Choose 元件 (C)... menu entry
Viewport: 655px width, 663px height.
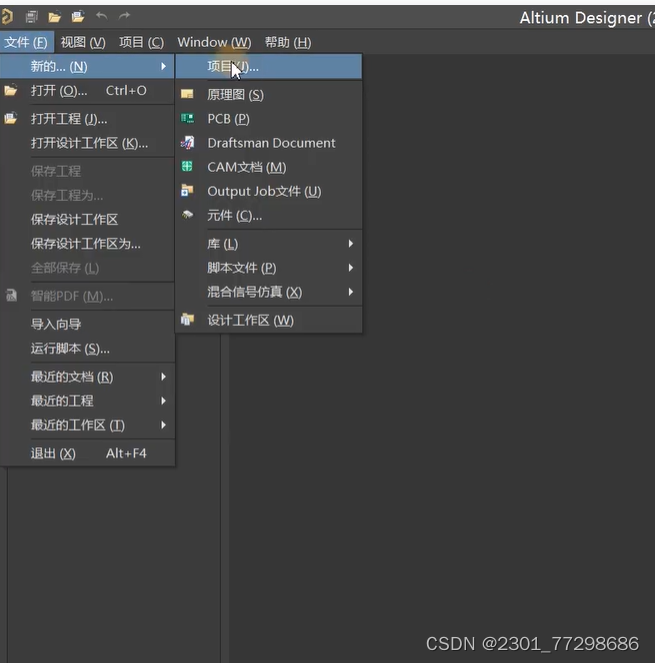point(269,216)
